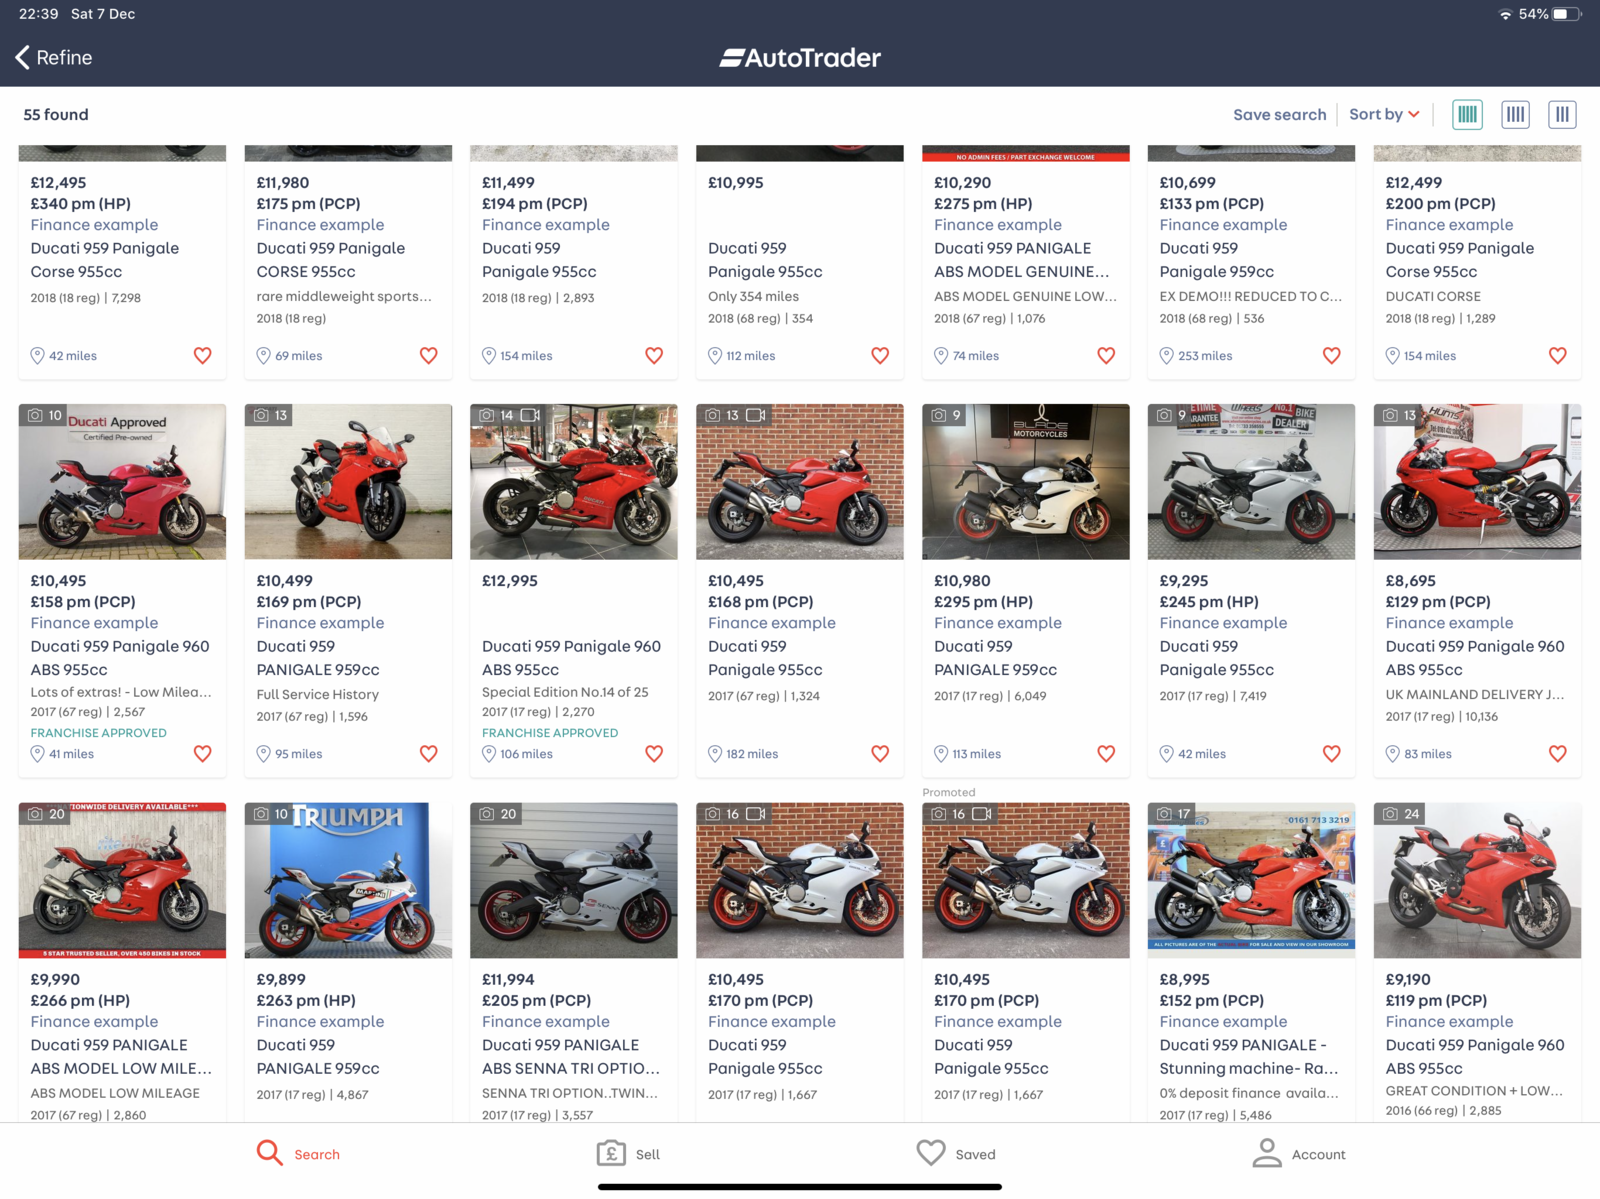Open Finance example for £8,995 bike
1600x1199 pixels.
coord(1223,1022)
